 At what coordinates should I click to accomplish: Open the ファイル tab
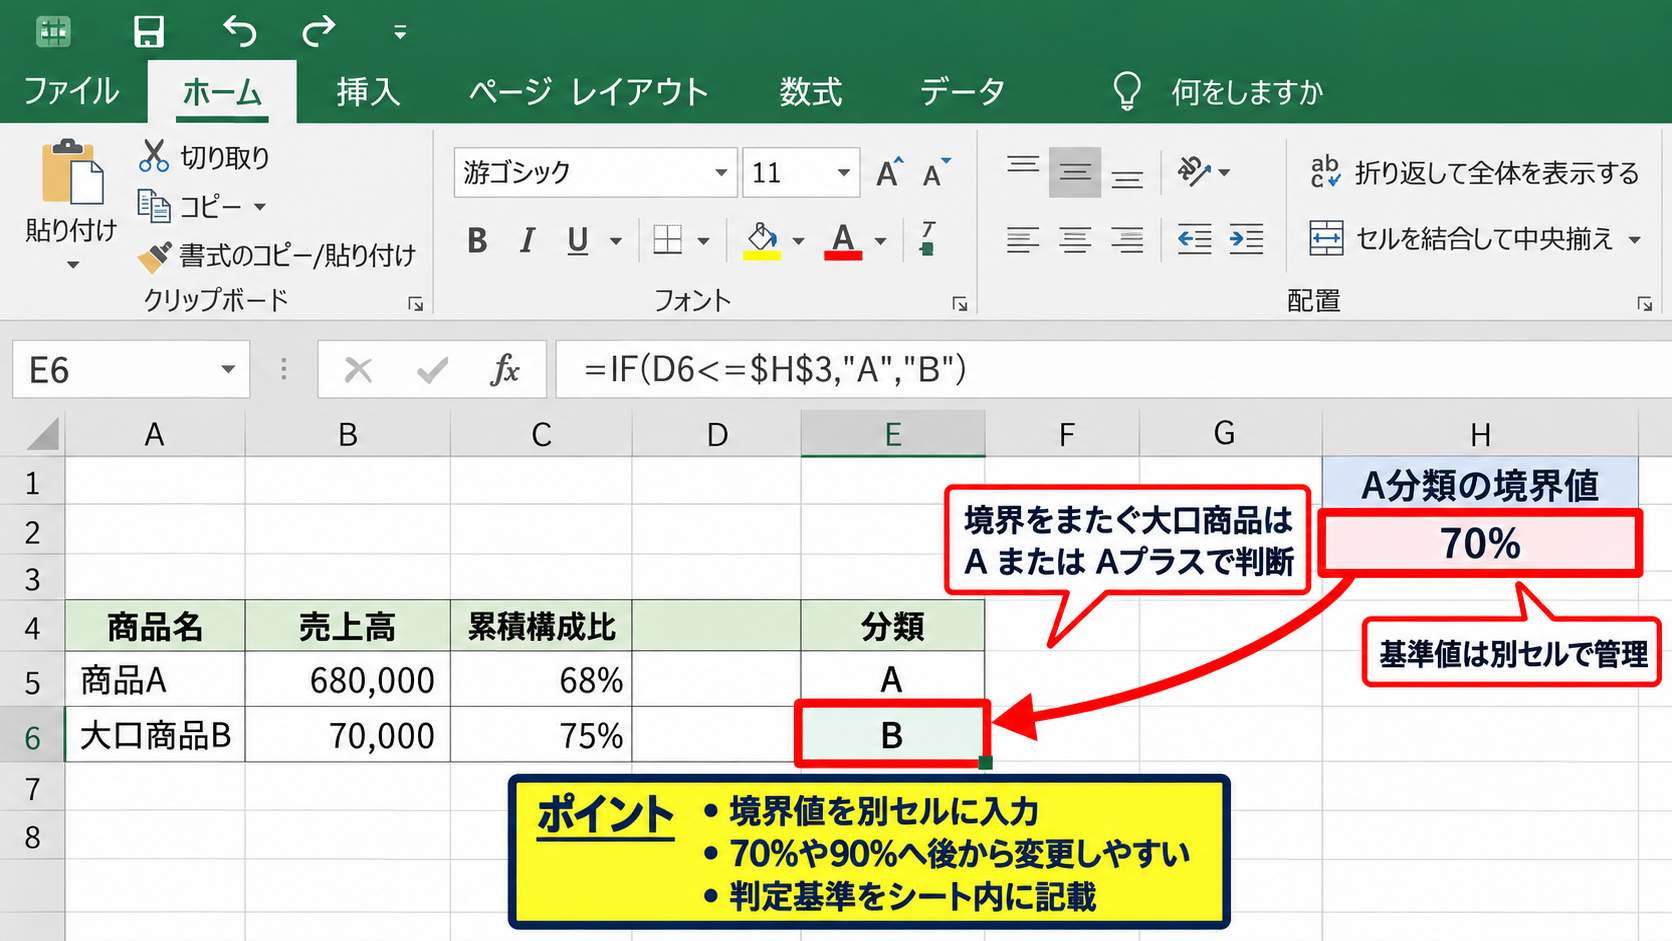[71, 92]
